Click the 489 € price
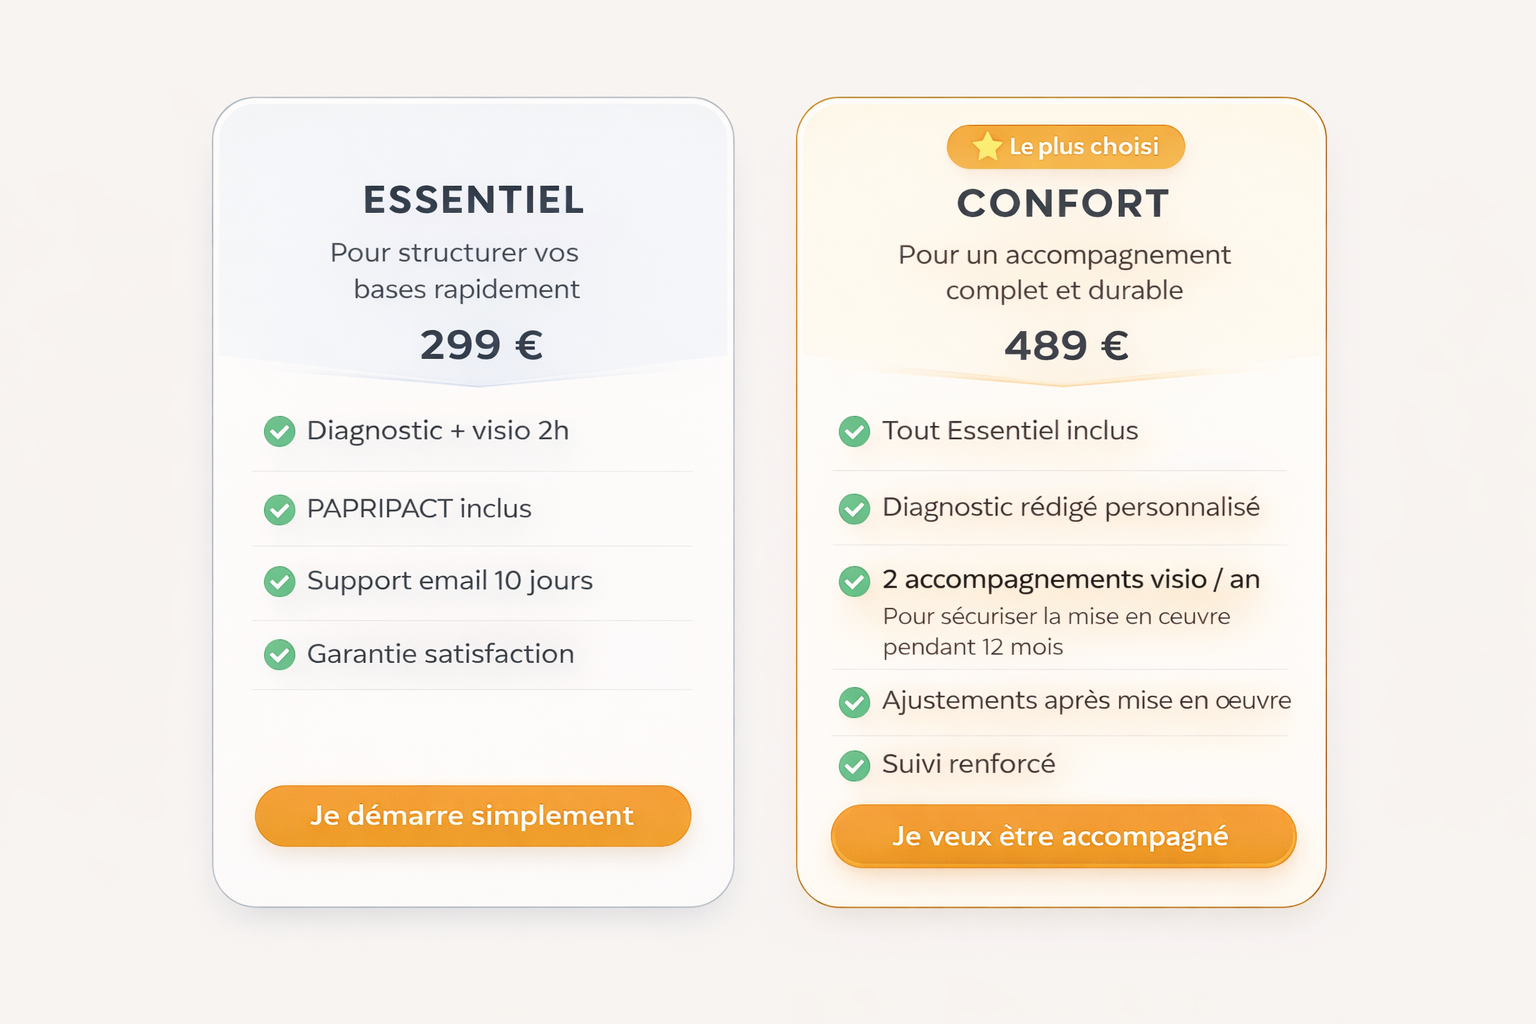 point(1066,346)
